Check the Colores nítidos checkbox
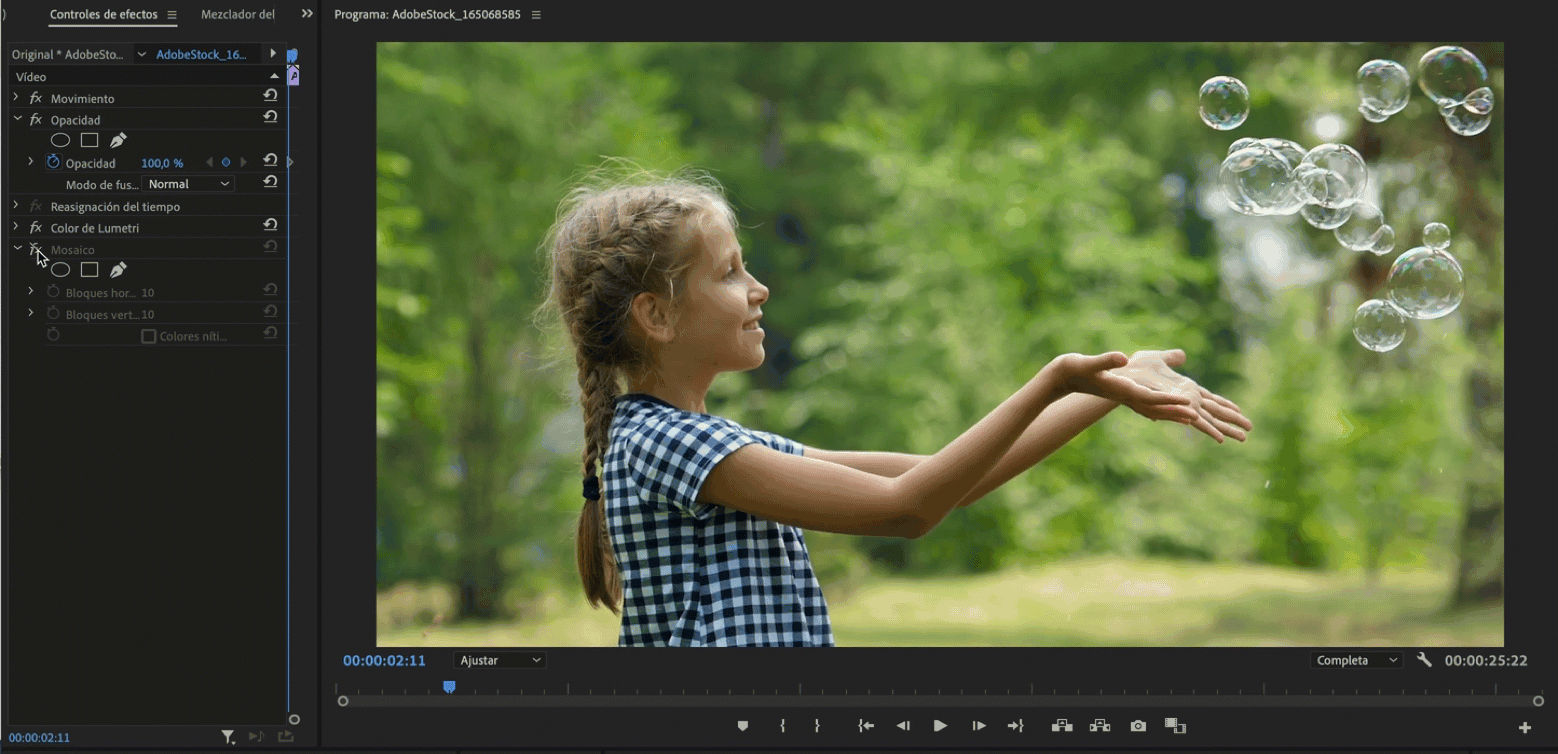 149,336
